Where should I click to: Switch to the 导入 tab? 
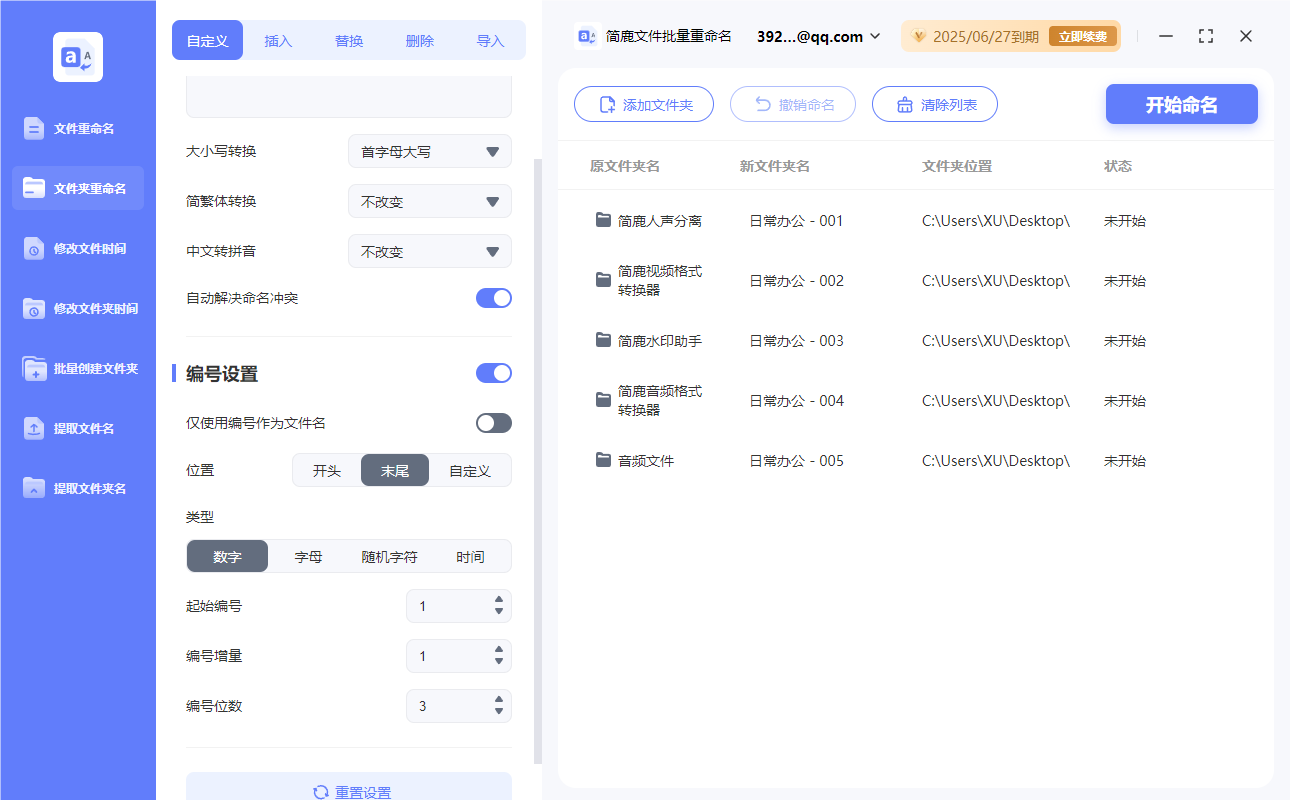click(491, 40)
